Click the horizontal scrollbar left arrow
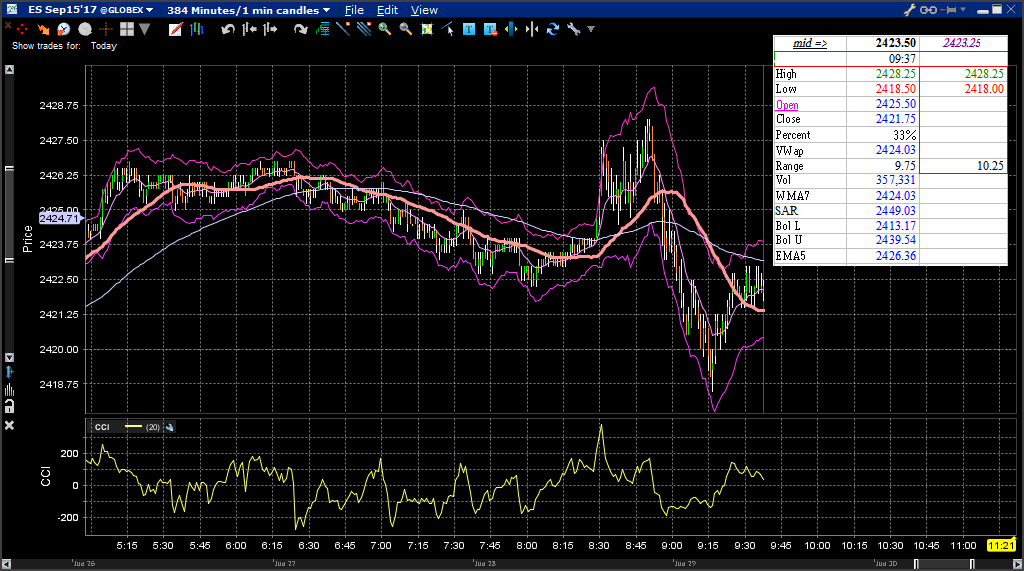 tap(6, 564)
